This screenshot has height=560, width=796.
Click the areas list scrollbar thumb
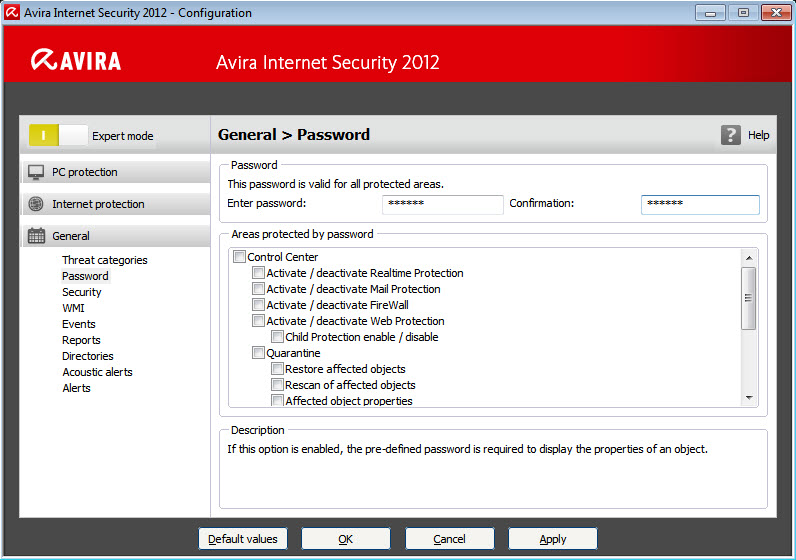[748, 298]
